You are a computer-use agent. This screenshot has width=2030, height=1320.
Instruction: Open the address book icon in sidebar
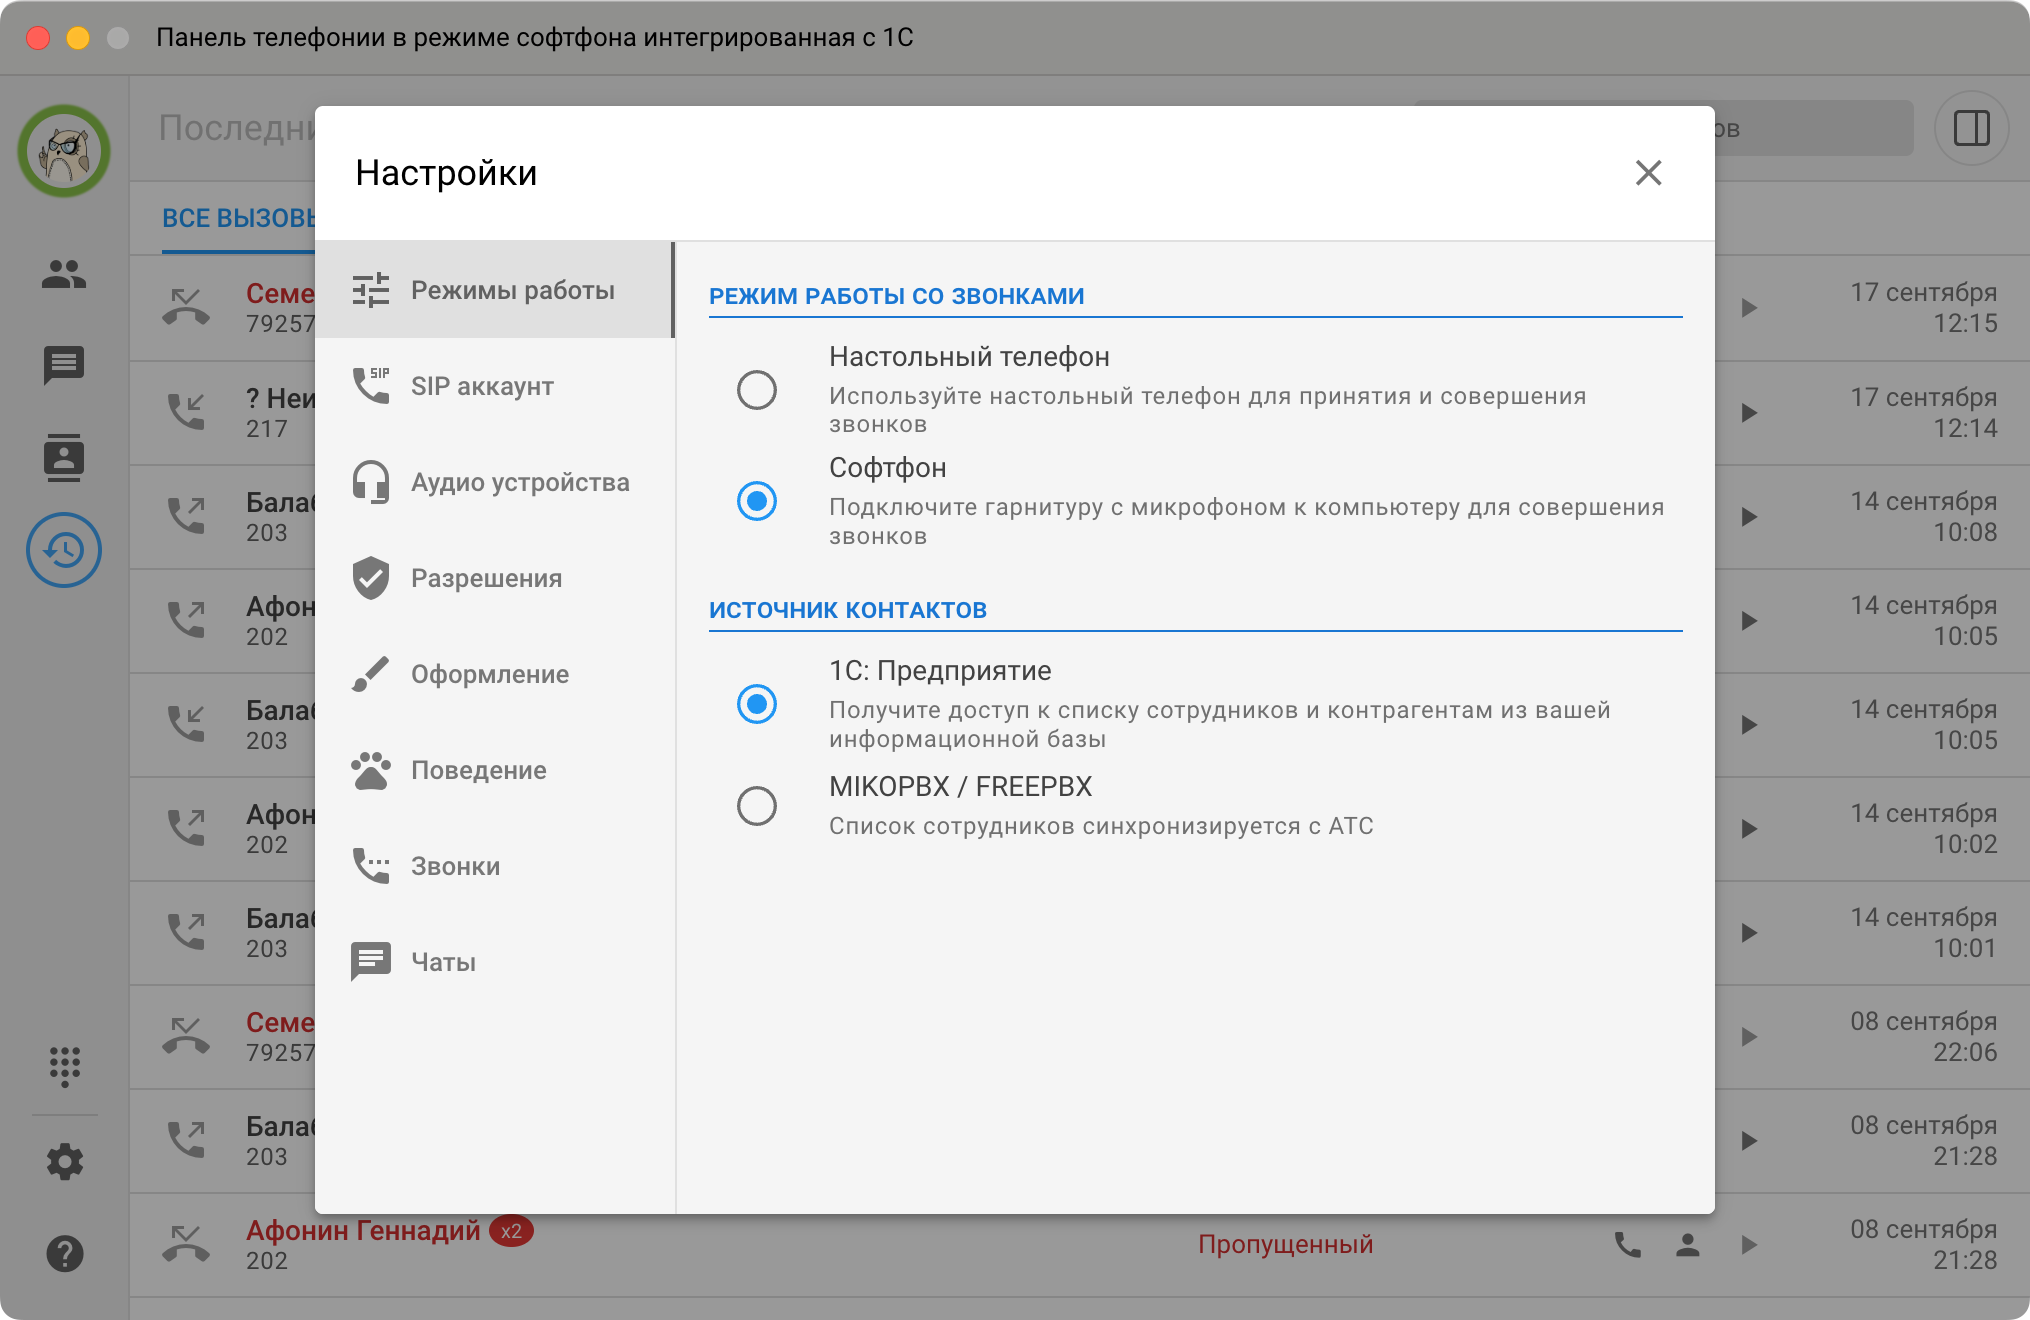pos(64,458)
